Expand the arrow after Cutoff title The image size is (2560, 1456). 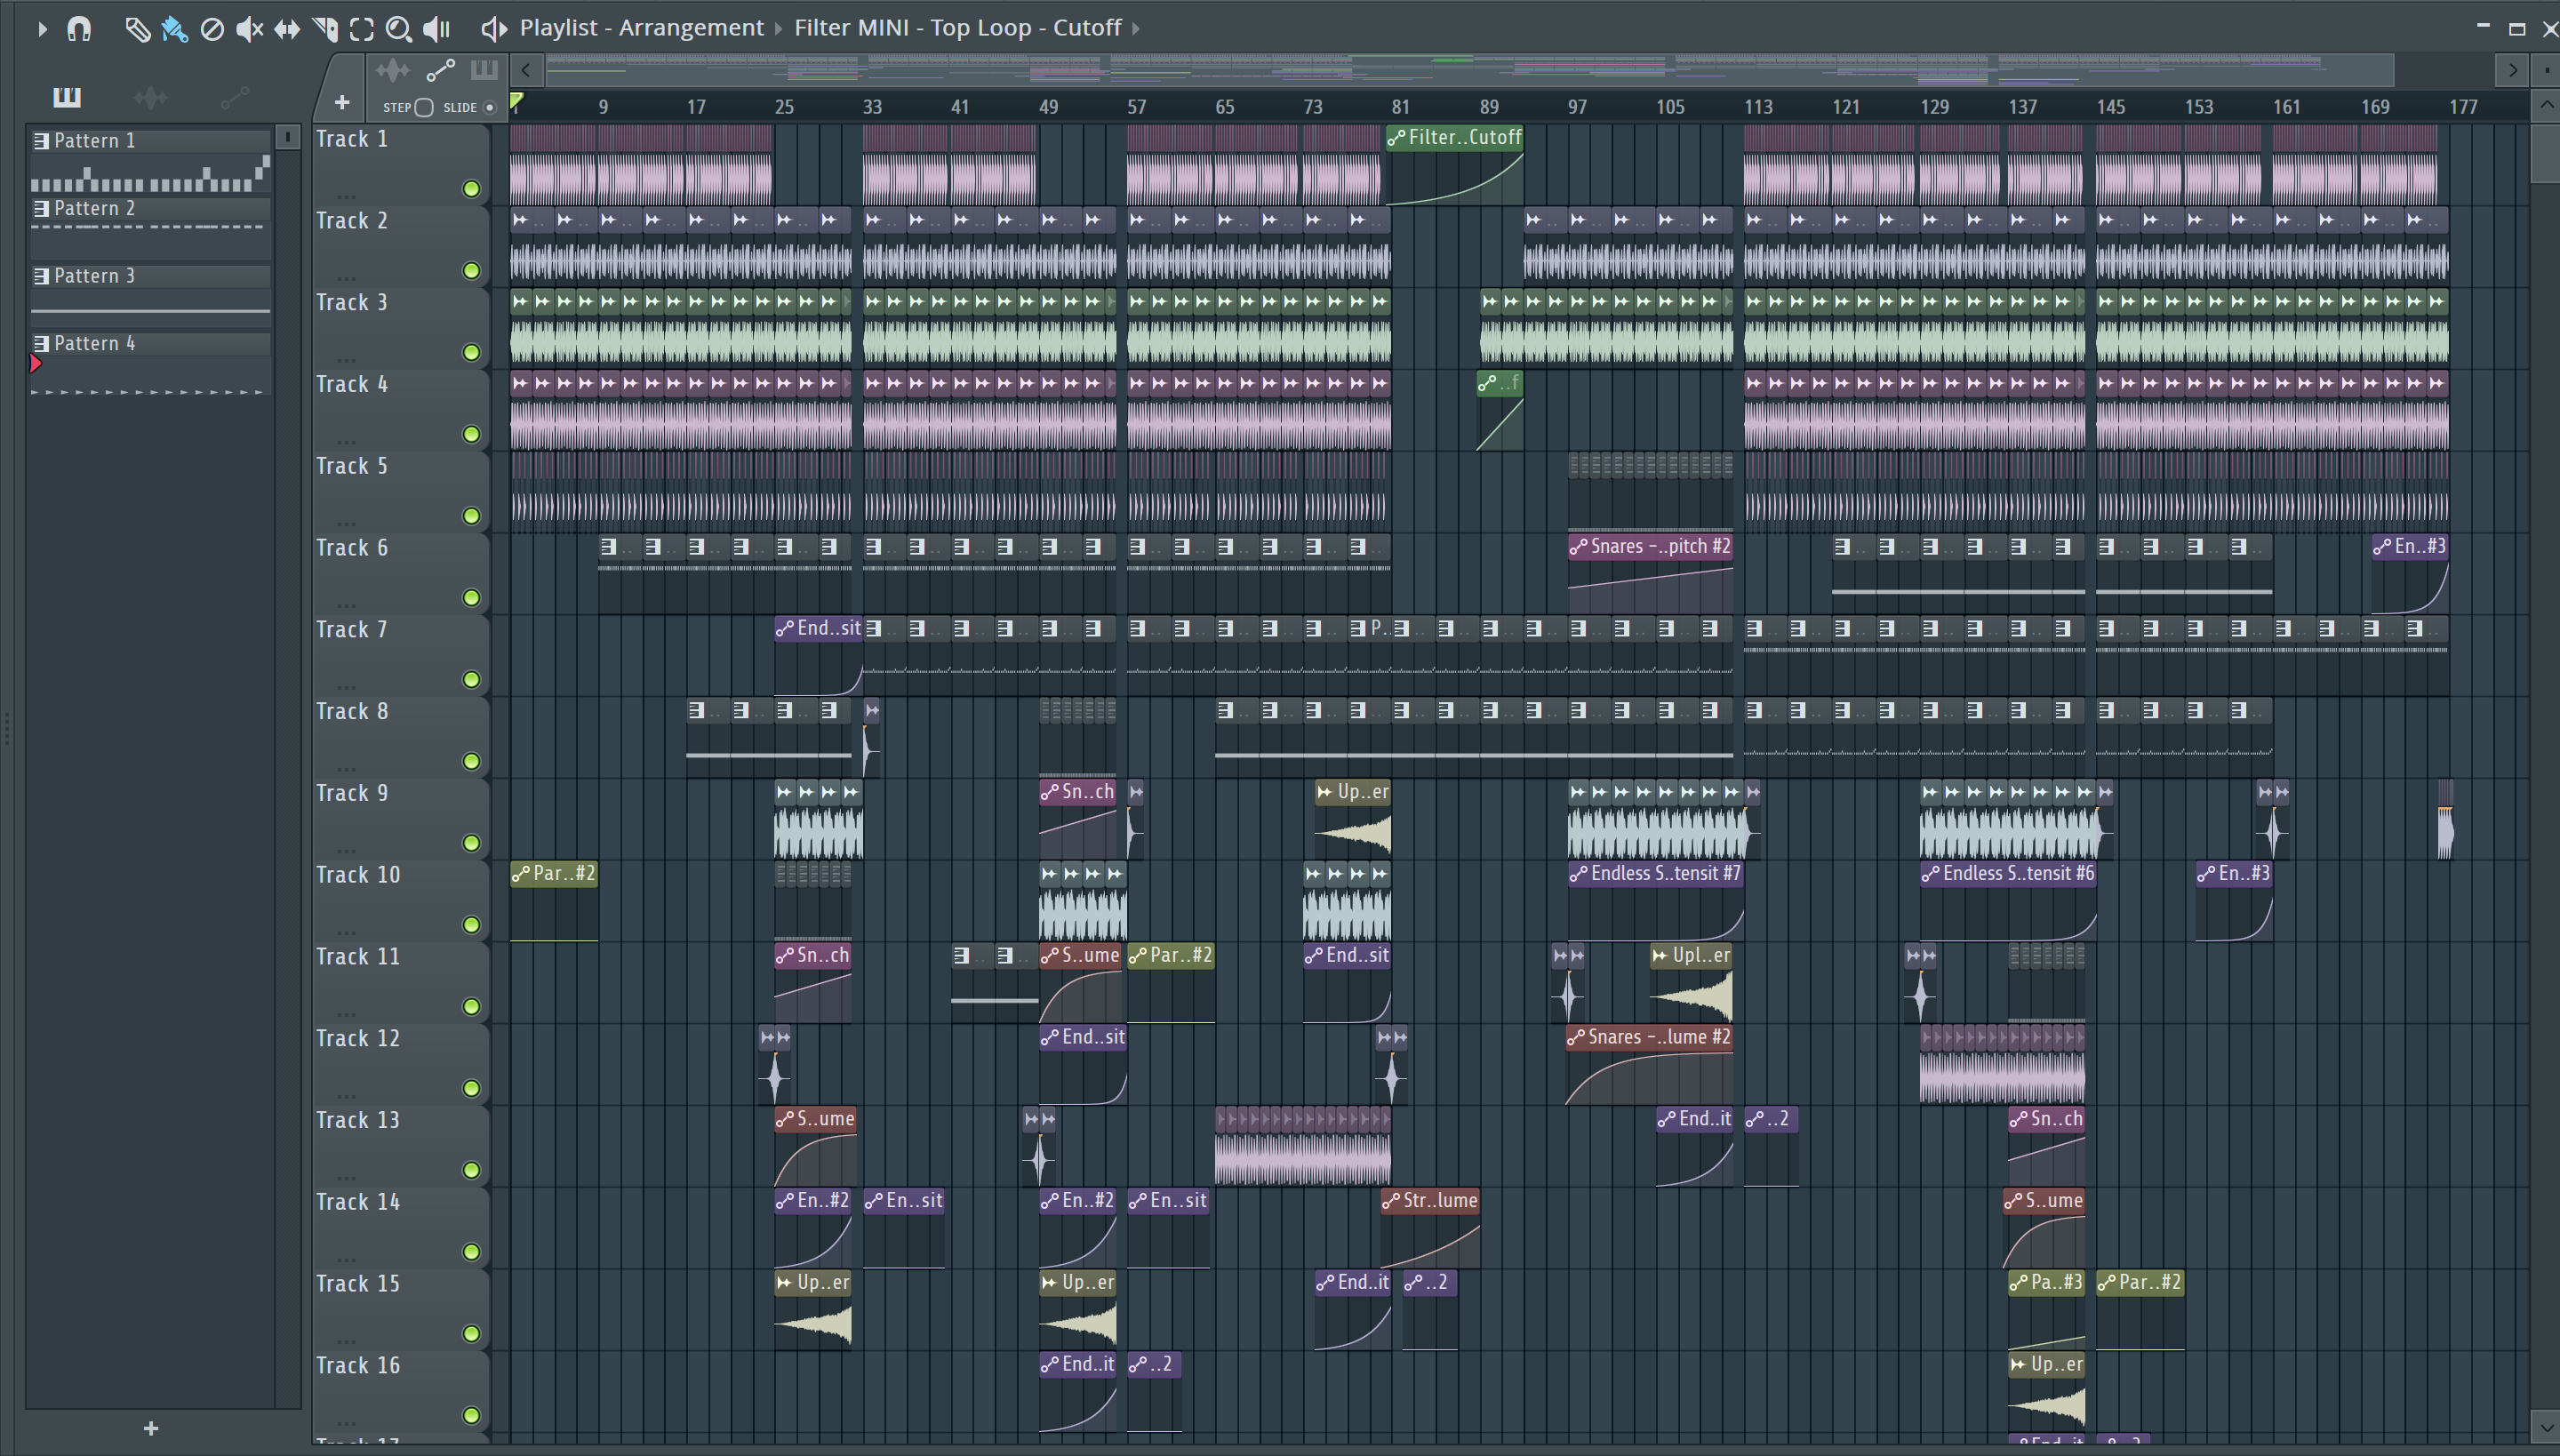coord(1136,28)
